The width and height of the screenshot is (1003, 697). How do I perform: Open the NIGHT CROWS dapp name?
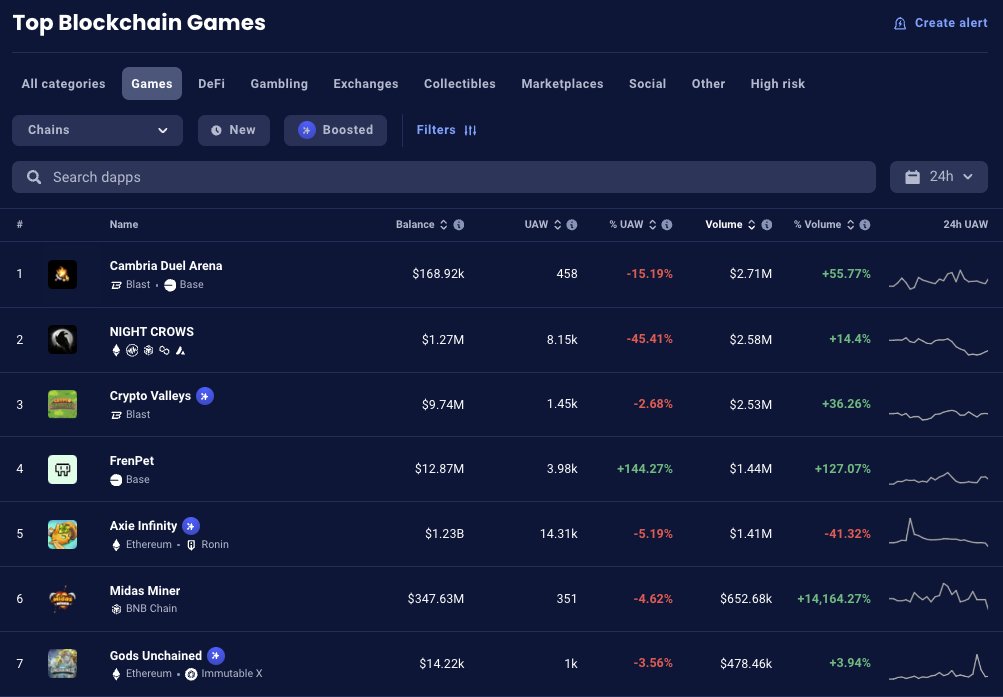pos(152,332)
